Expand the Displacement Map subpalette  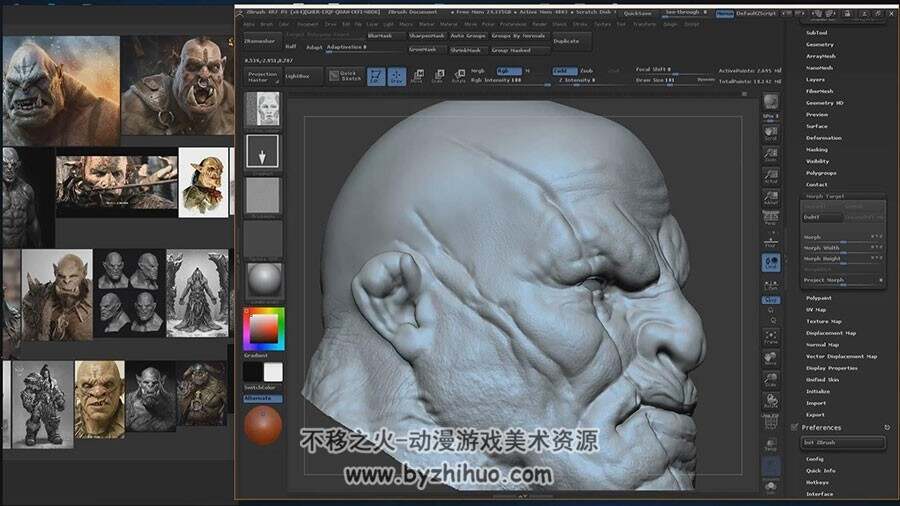(x=831, y=333)
